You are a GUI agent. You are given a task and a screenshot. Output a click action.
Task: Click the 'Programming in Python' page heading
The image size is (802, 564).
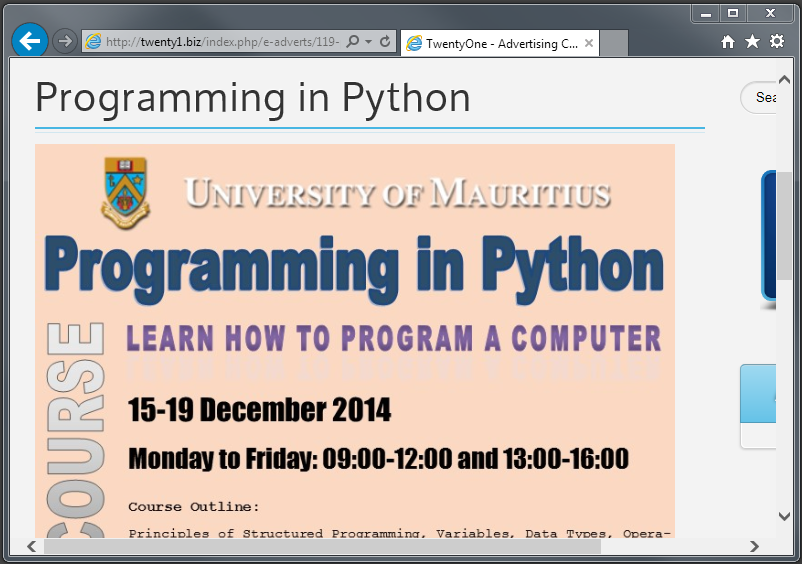[253, 98]
